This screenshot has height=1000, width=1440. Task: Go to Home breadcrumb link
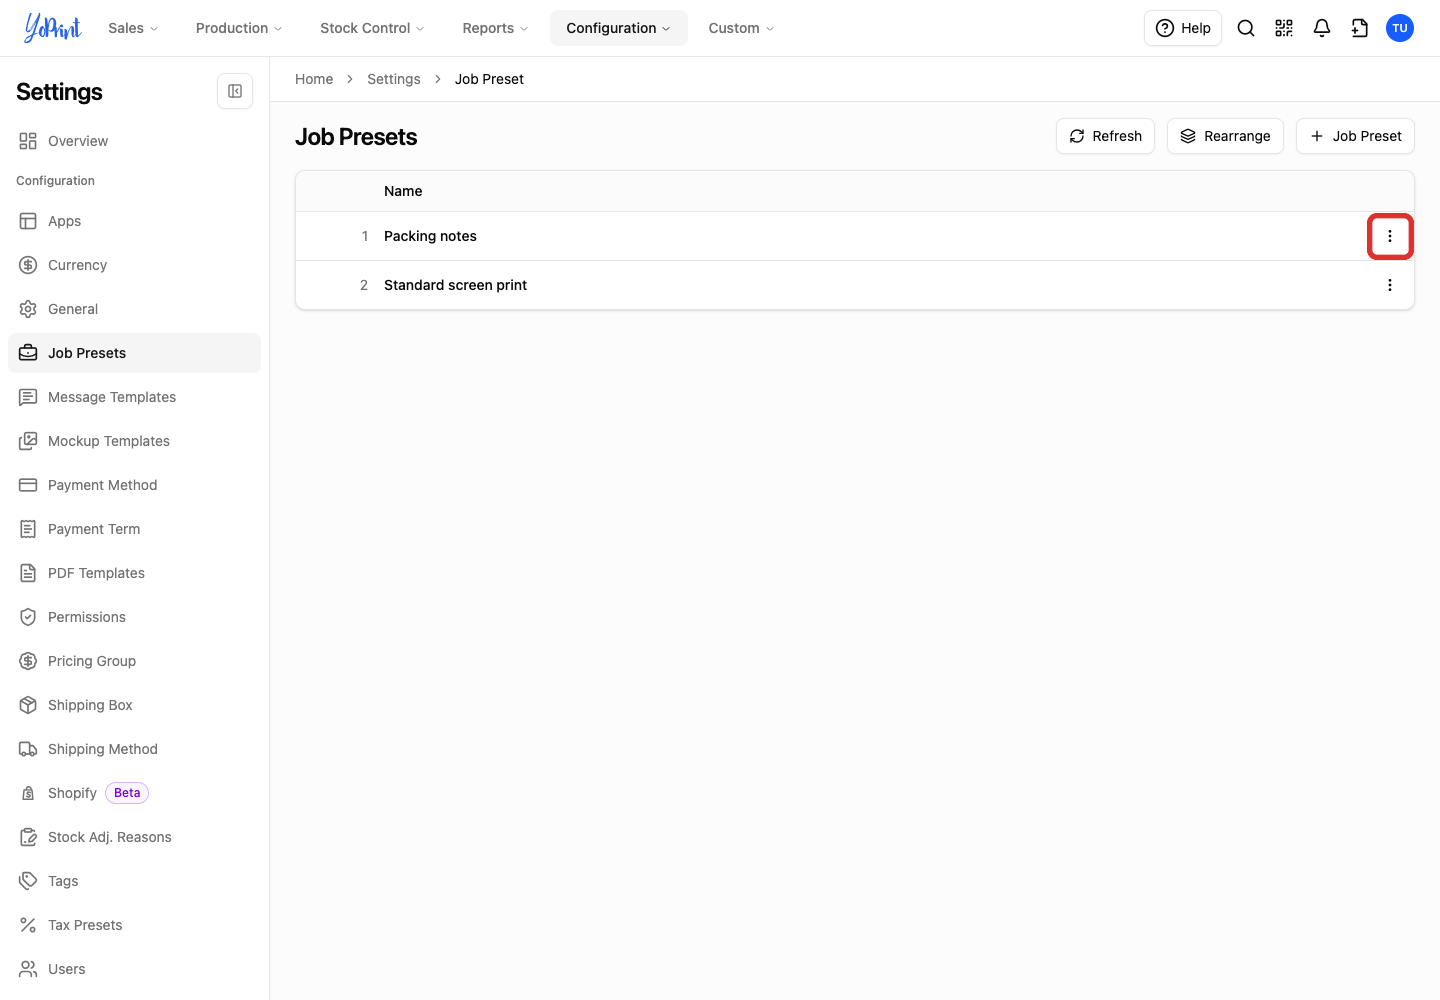[x=314, y=79]
